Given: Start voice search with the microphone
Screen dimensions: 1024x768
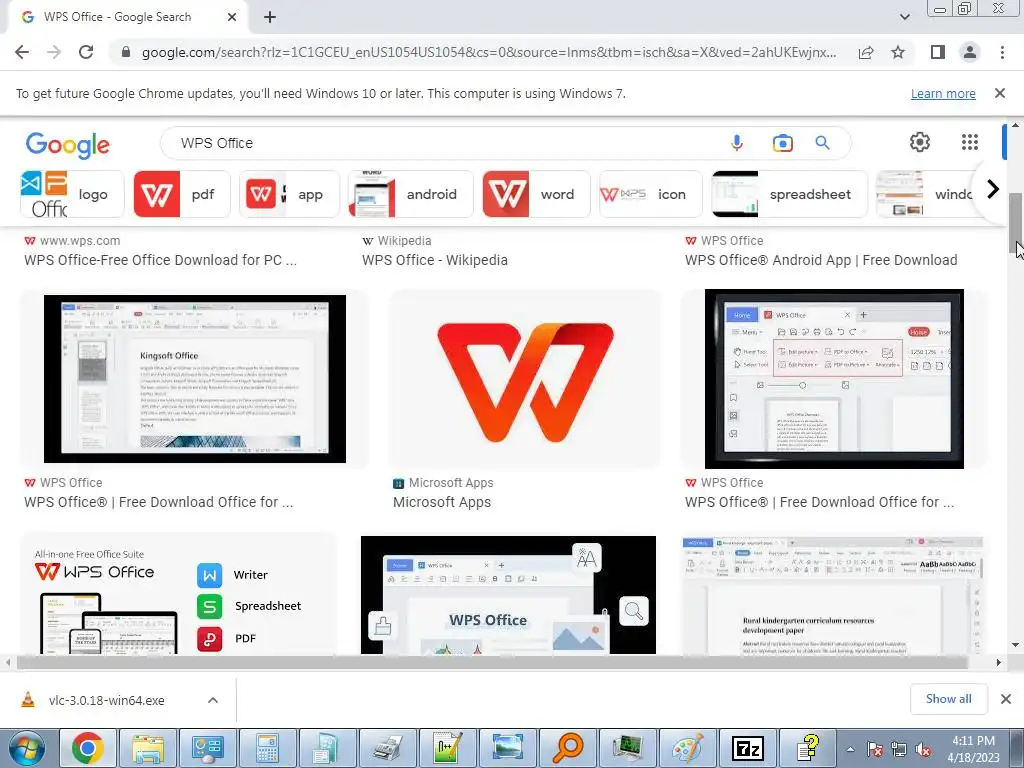Looking at the screenshot, I should tap(737, 143).
